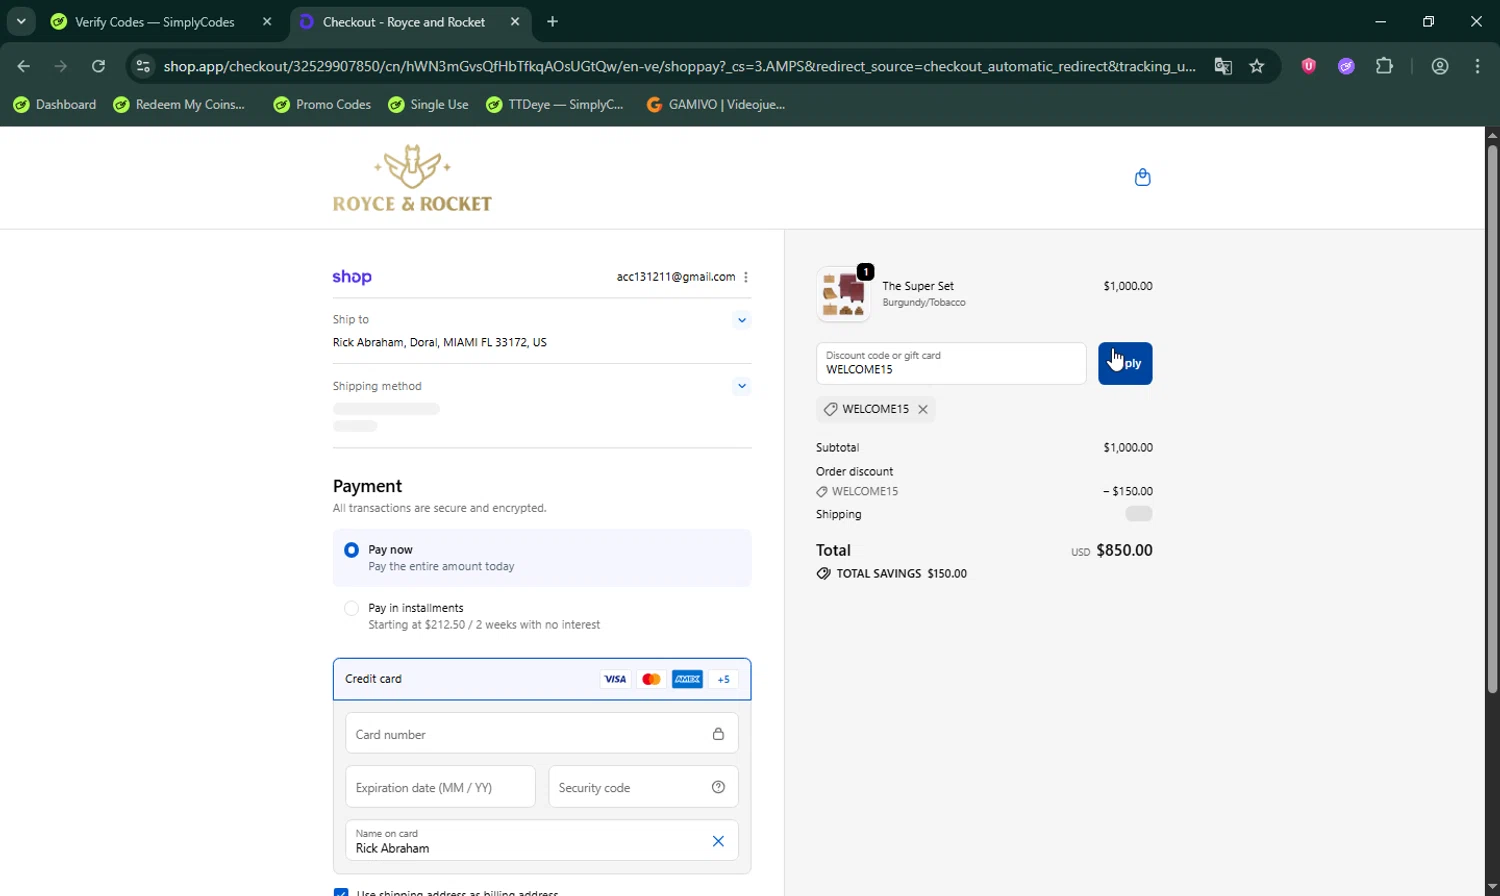The width and height of the screenshot is (1500, 896).
Task: Click The Super Set product name
Action: pos(918,286)
